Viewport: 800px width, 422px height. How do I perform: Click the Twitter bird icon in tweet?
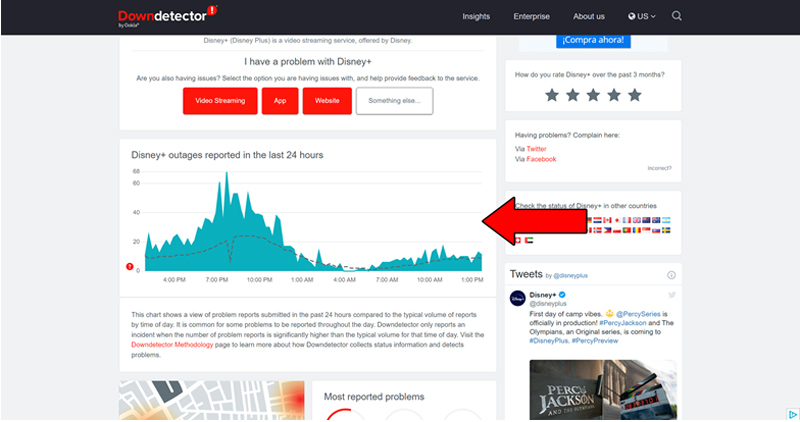672,295
